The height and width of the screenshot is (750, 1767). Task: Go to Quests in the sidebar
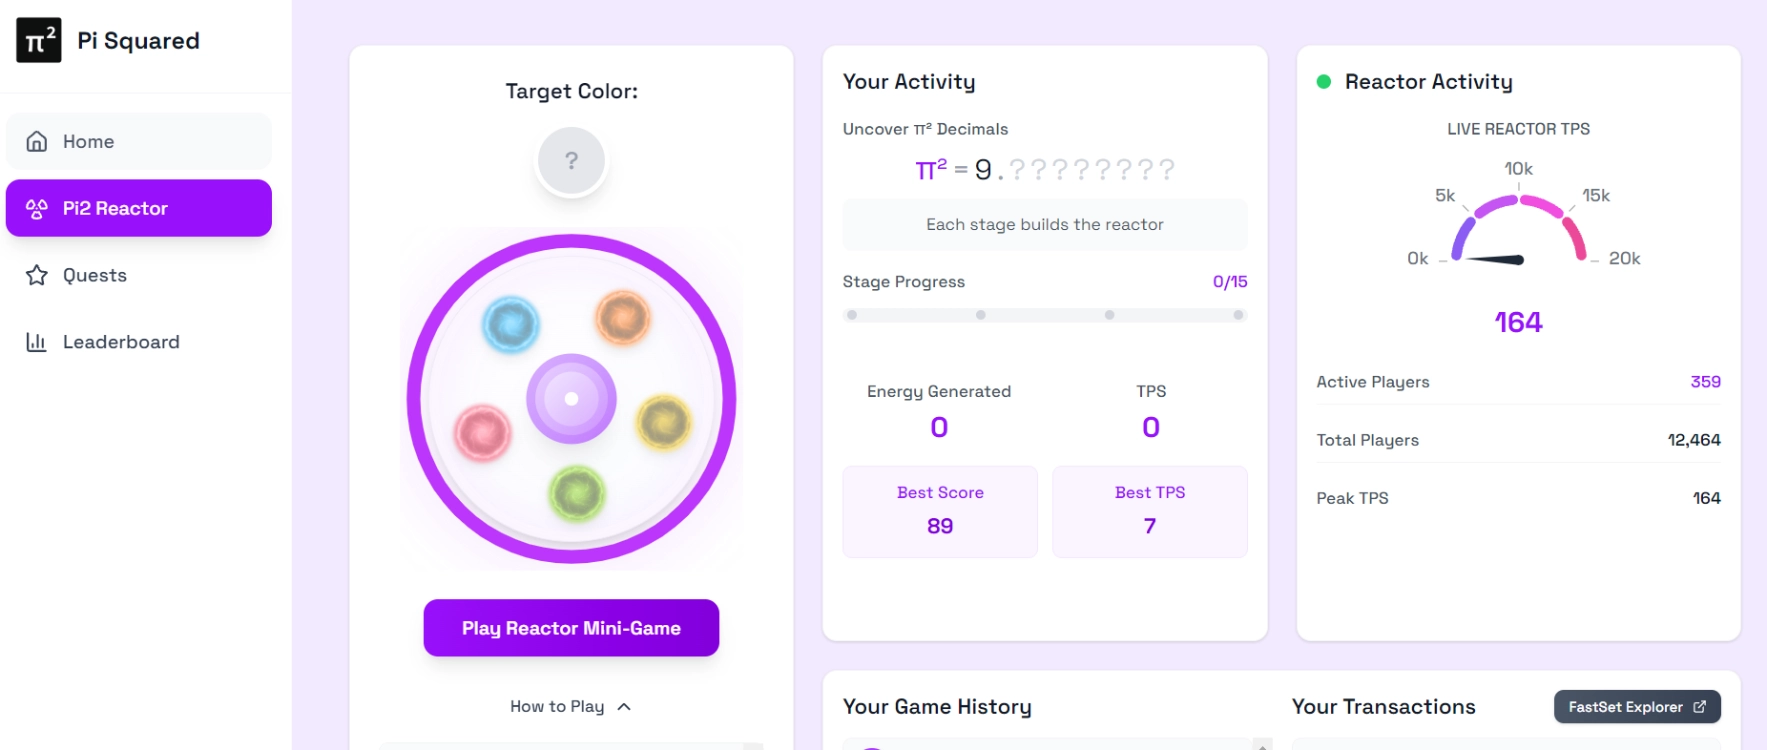[139, 275]
